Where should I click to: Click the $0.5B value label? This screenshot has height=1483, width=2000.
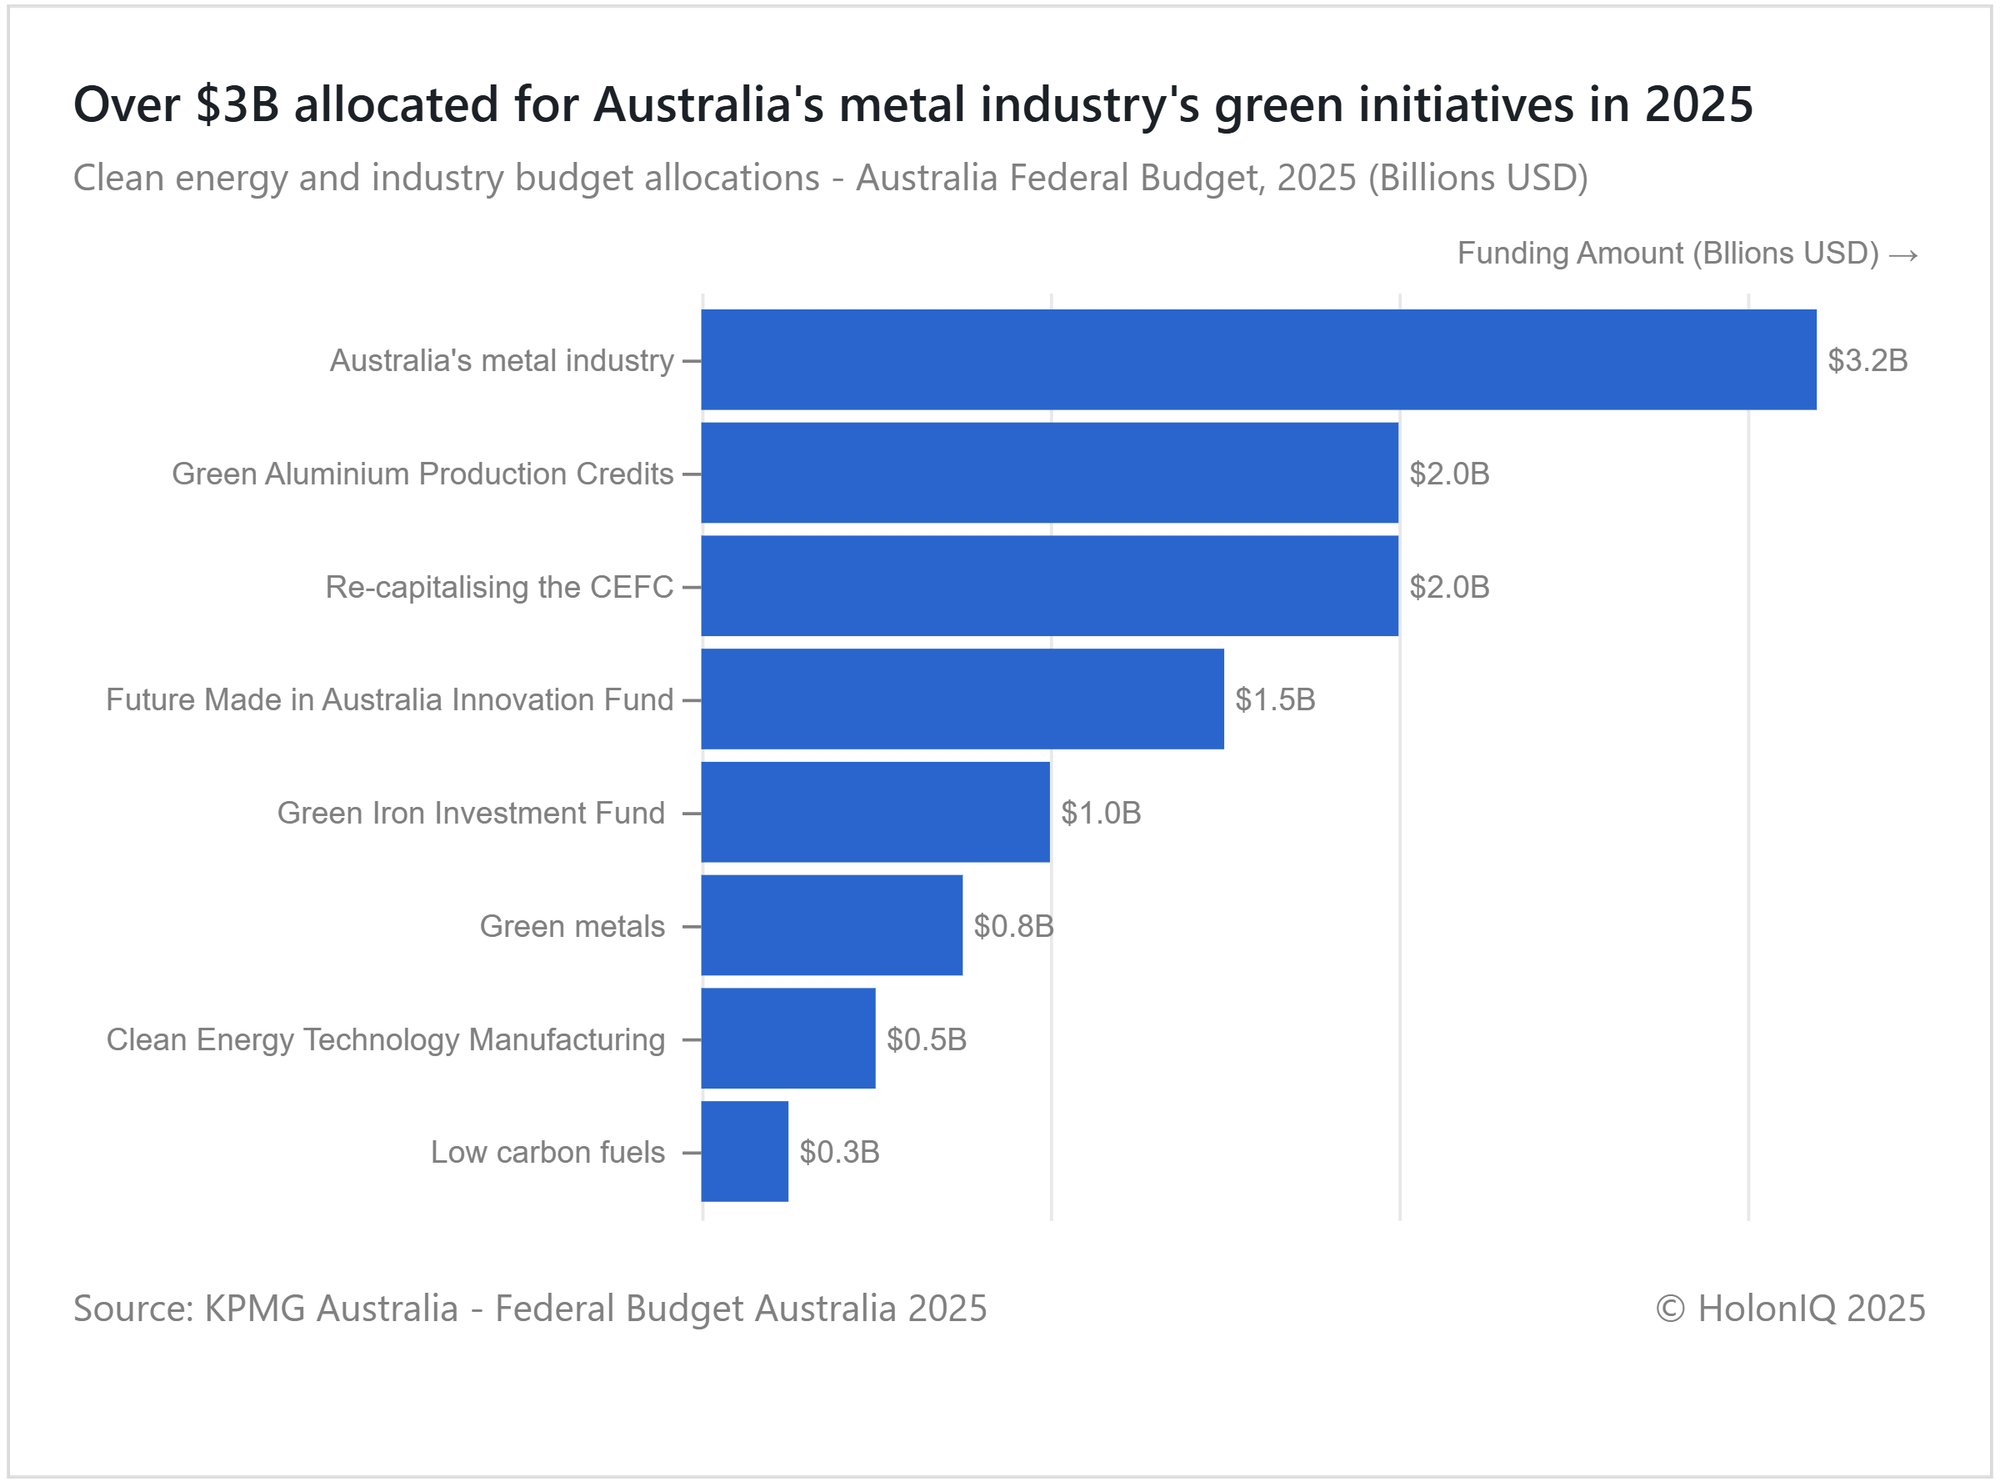click(x=926, y=1039)
